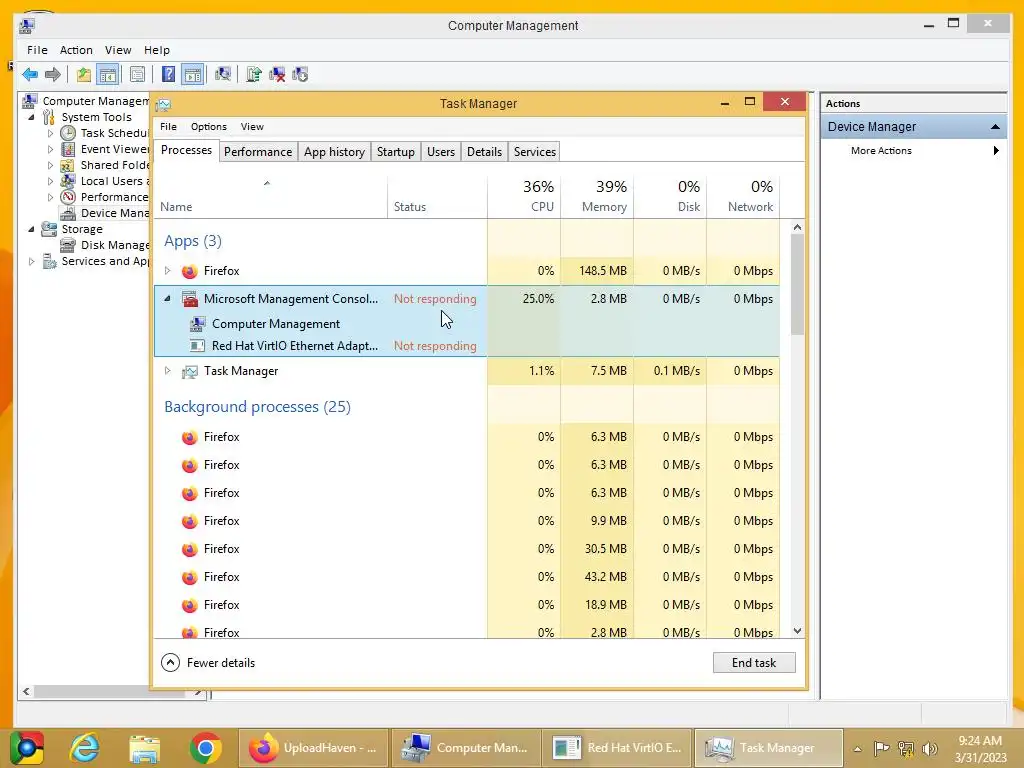Switch to the Performance tab
Viewport: 1024px width, 768px height.
pyautogui.click(x=258, y=152)
